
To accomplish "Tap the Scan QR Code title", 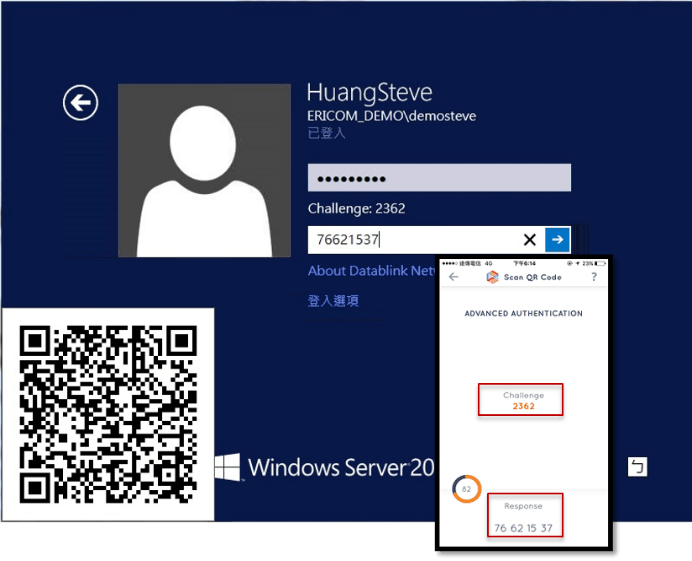I will [533, 277].
